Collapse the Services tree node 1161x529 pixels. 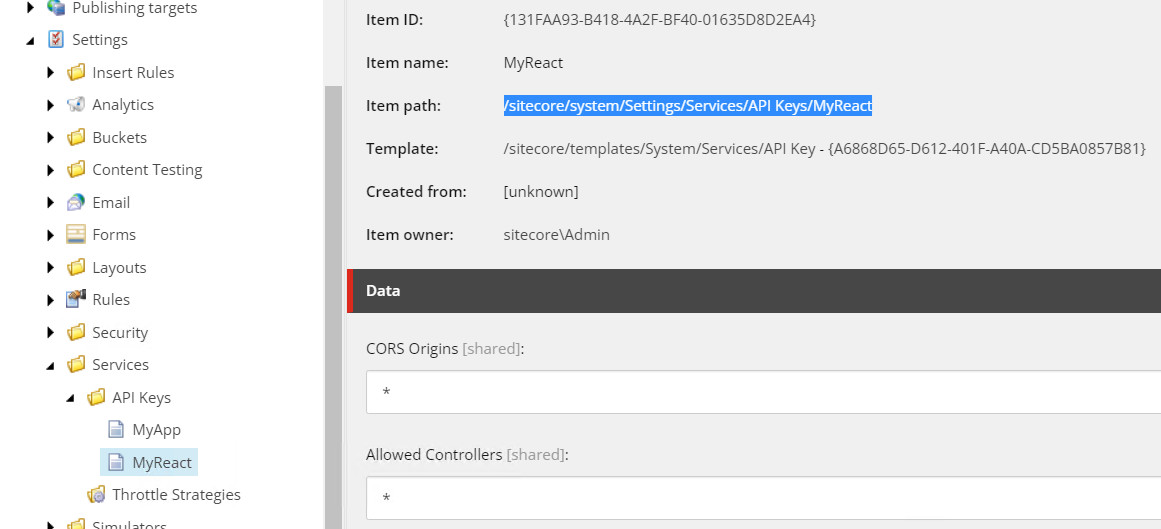(x=50, y=365)
